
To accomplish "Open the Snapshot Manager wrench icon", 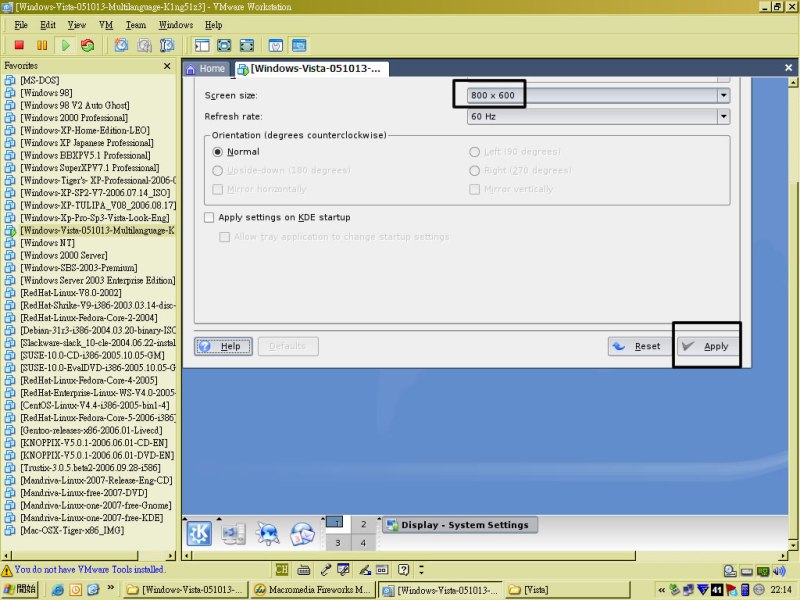I will 167,45.
